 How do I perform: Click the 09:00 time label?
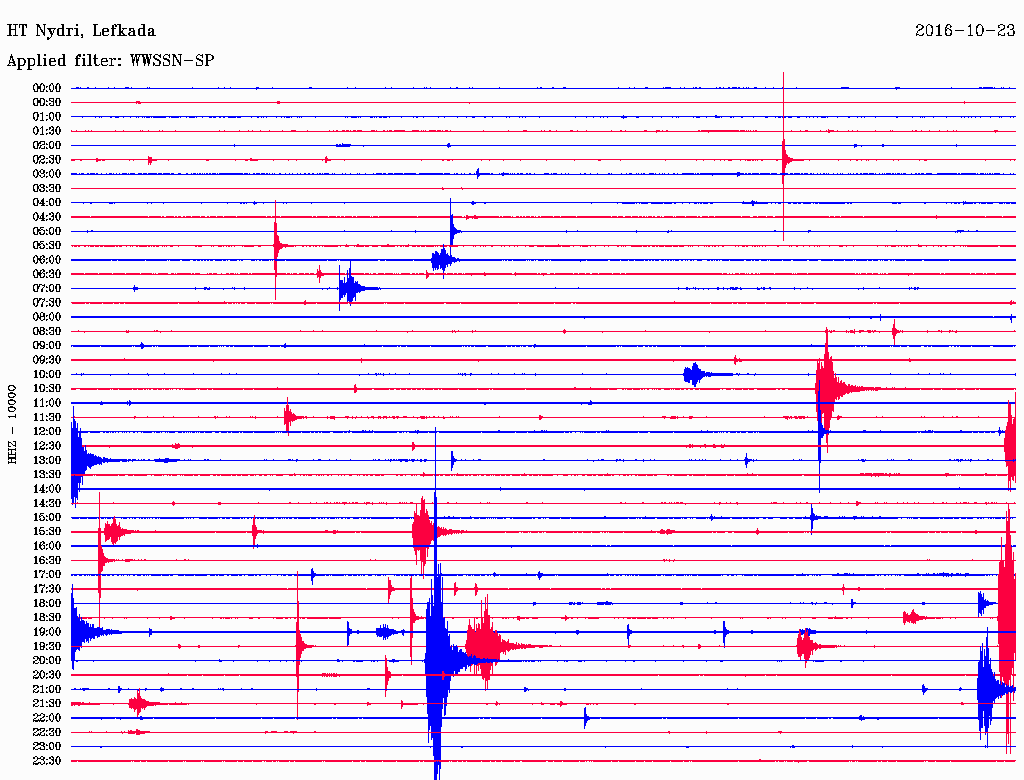click(47, 346)
